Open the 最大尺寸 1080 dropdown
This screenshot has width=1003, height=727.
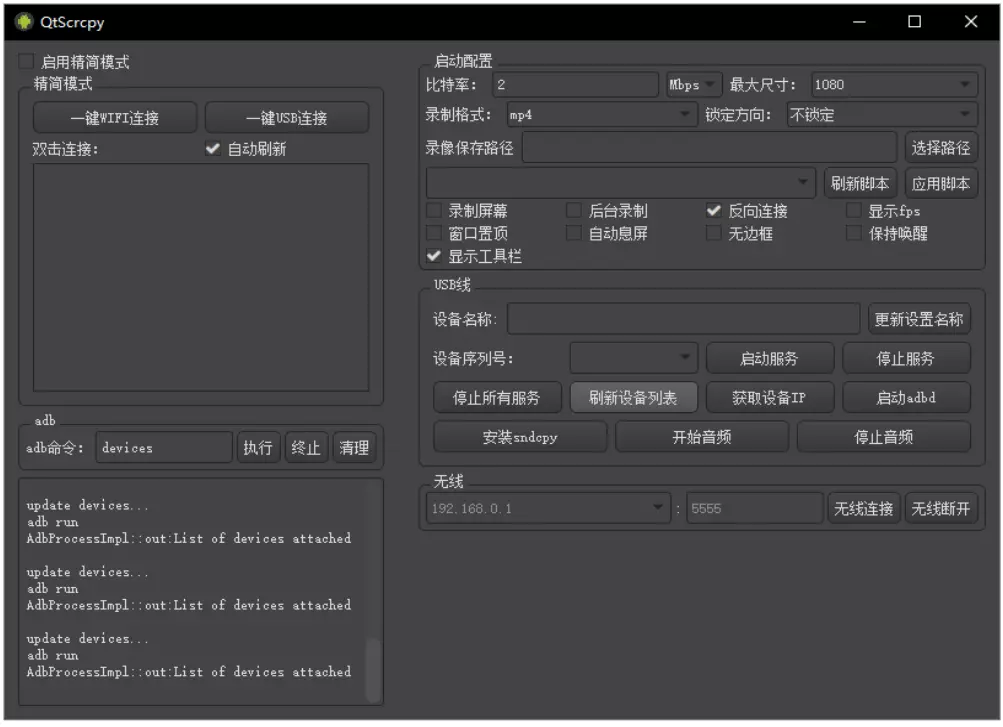(894, 84)
